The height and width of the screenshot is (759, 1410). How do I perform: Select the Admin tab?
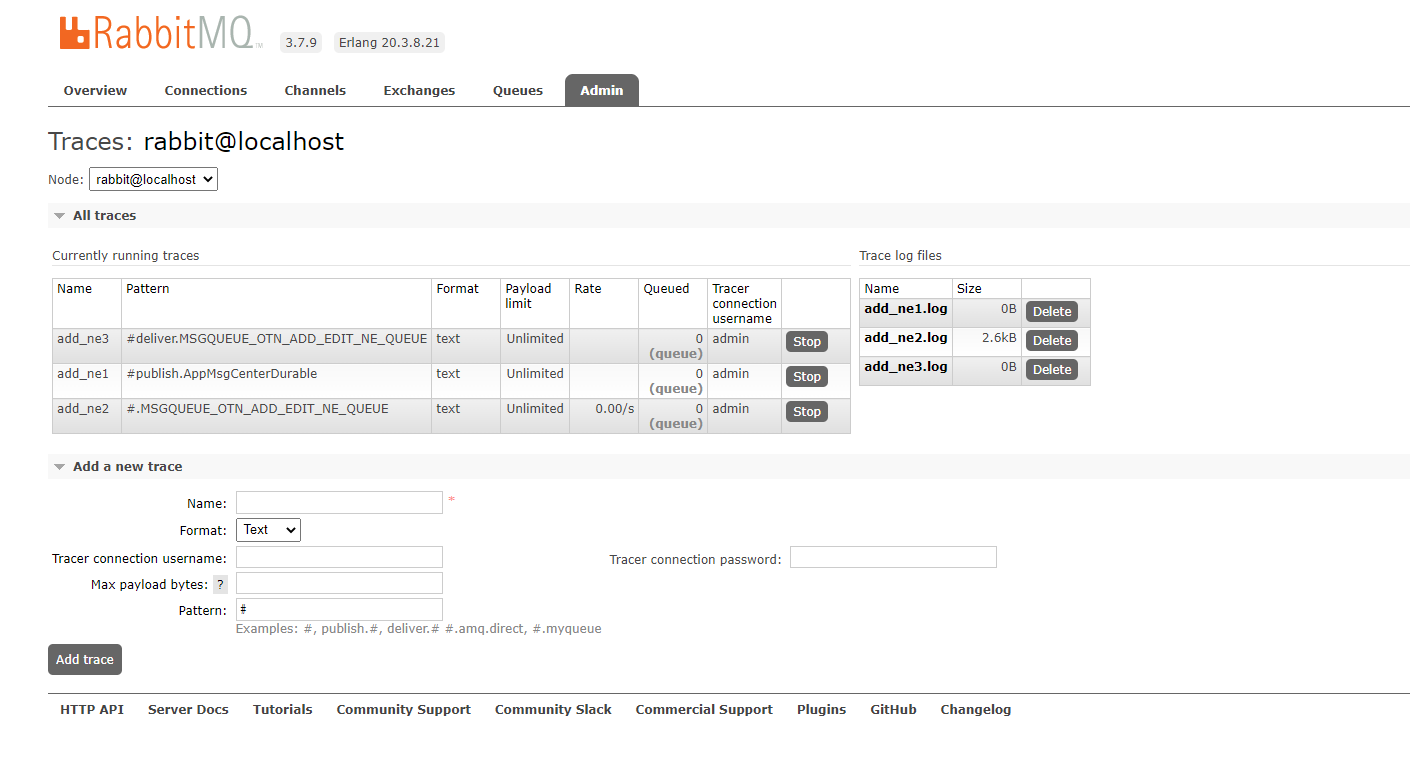point(602,91)
